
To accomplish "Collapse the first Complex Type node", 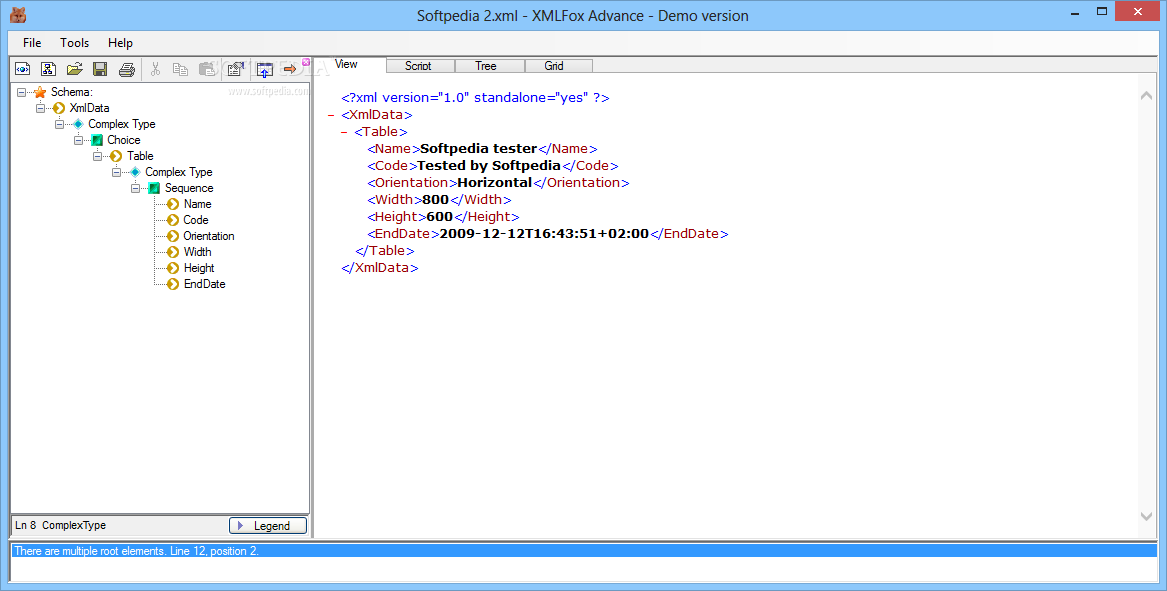I will pos(60,124).
